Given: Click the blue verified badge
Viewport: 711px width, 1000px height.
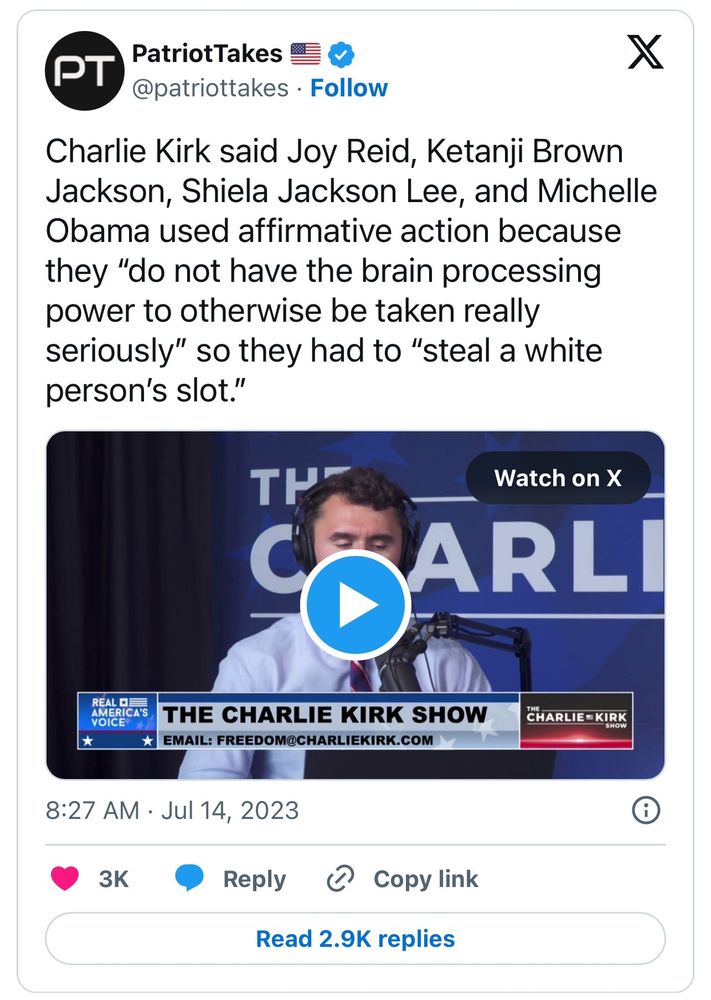Looking at the screenshot, I should click(341, 55).
